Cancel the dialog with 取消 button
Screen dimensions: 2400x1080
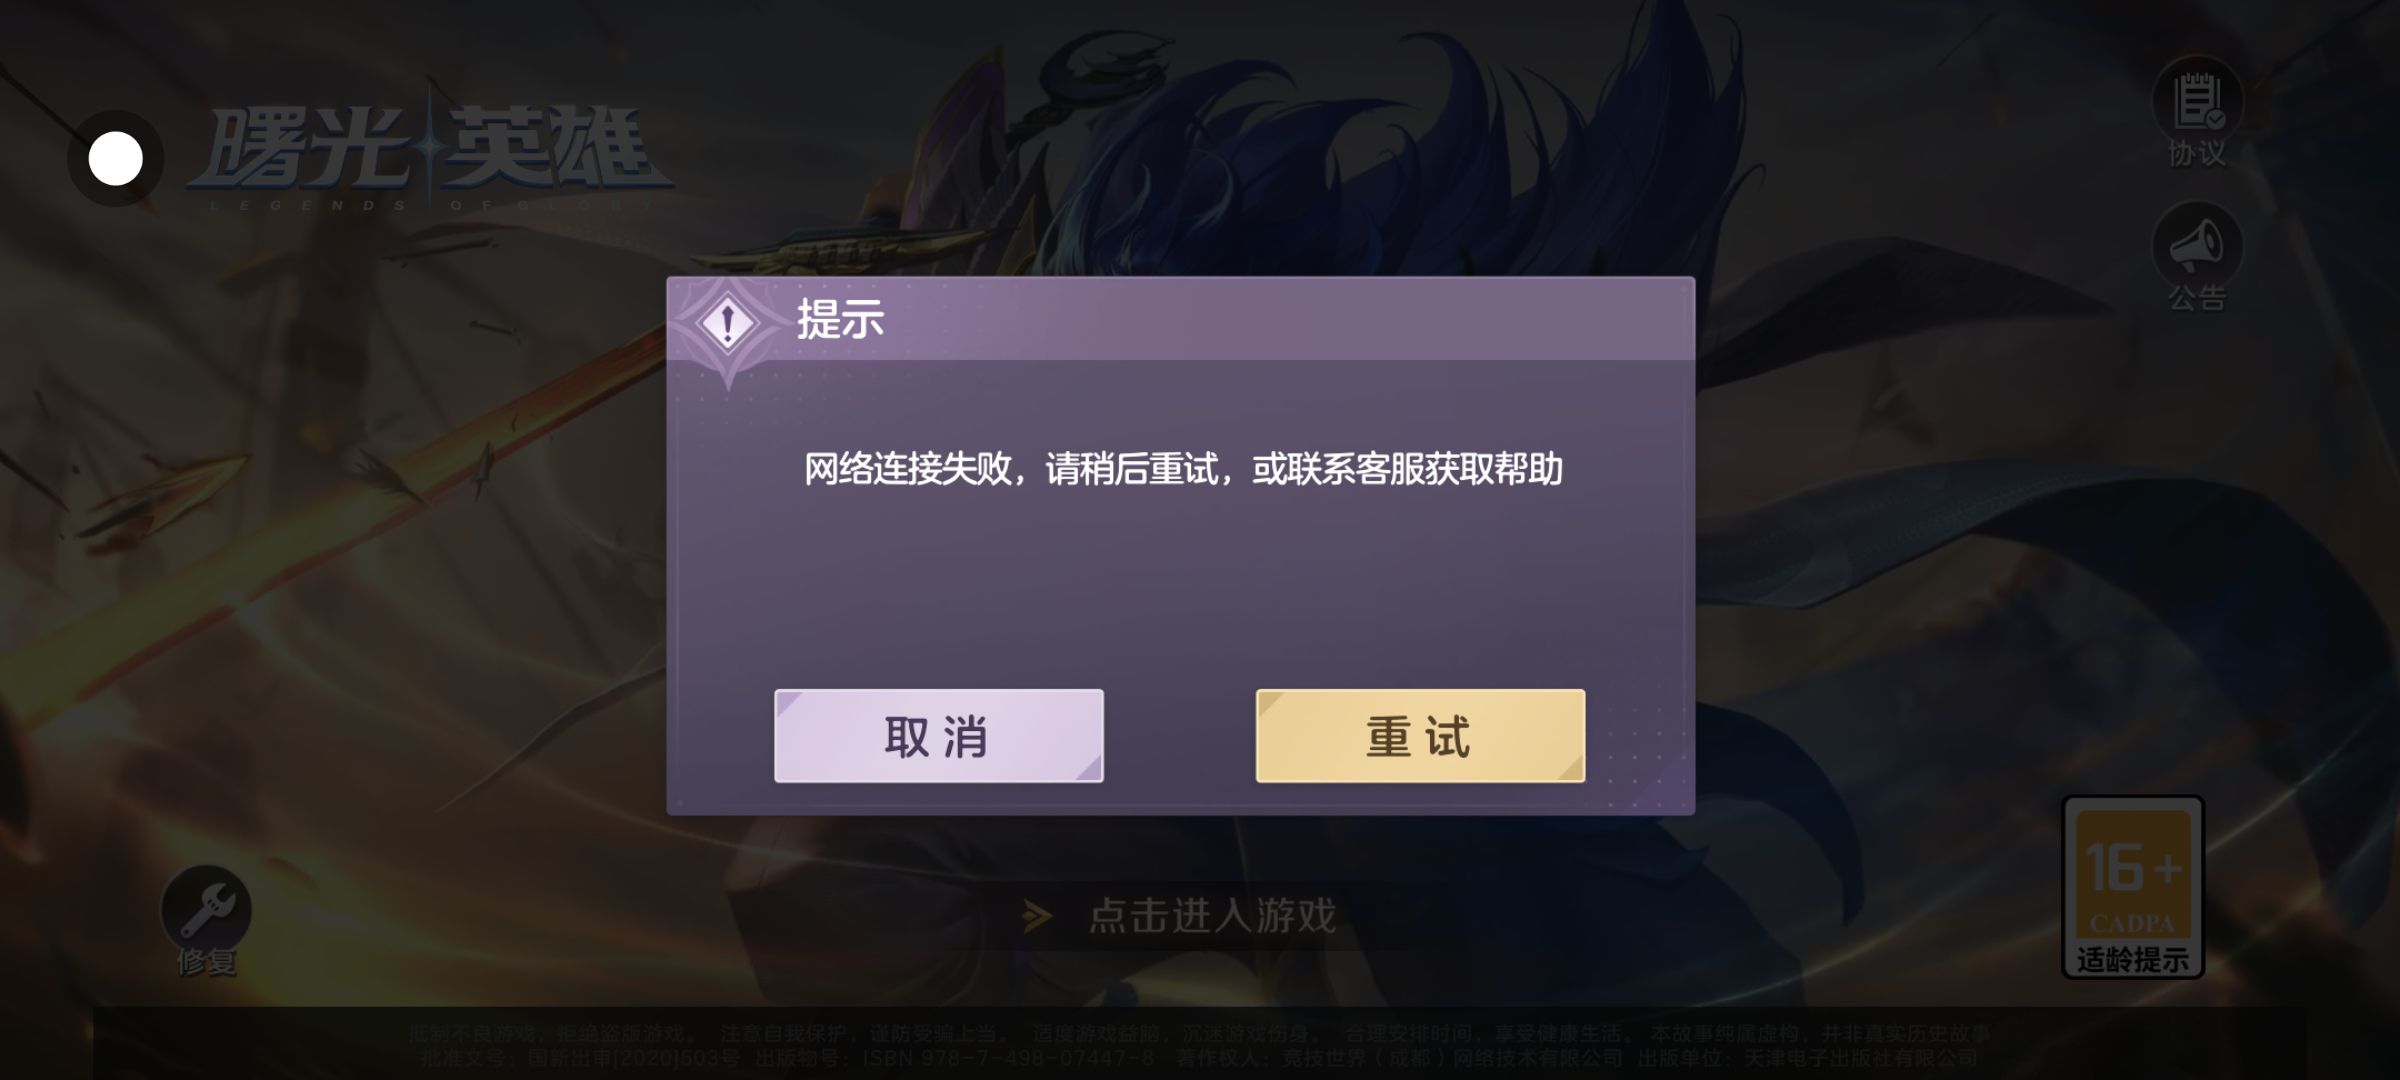click(x=938, y=736)
